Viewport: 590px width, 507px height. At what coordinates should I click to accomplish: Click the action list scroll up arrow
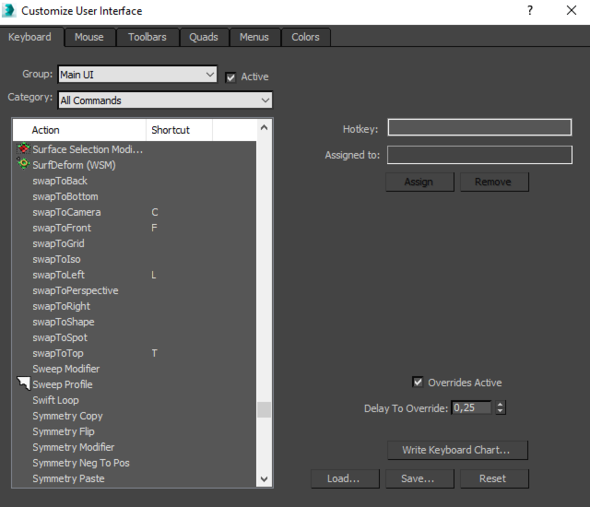(264, 128)
